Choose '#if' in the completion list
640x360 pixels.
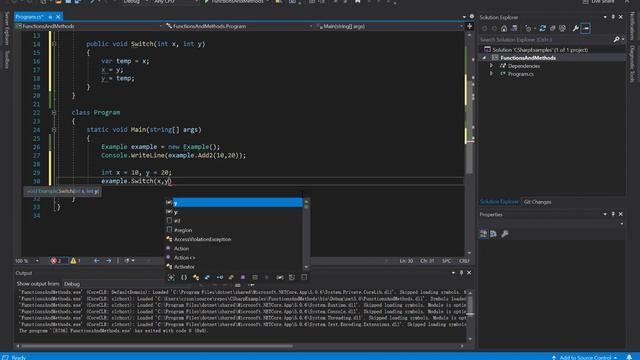234,221
